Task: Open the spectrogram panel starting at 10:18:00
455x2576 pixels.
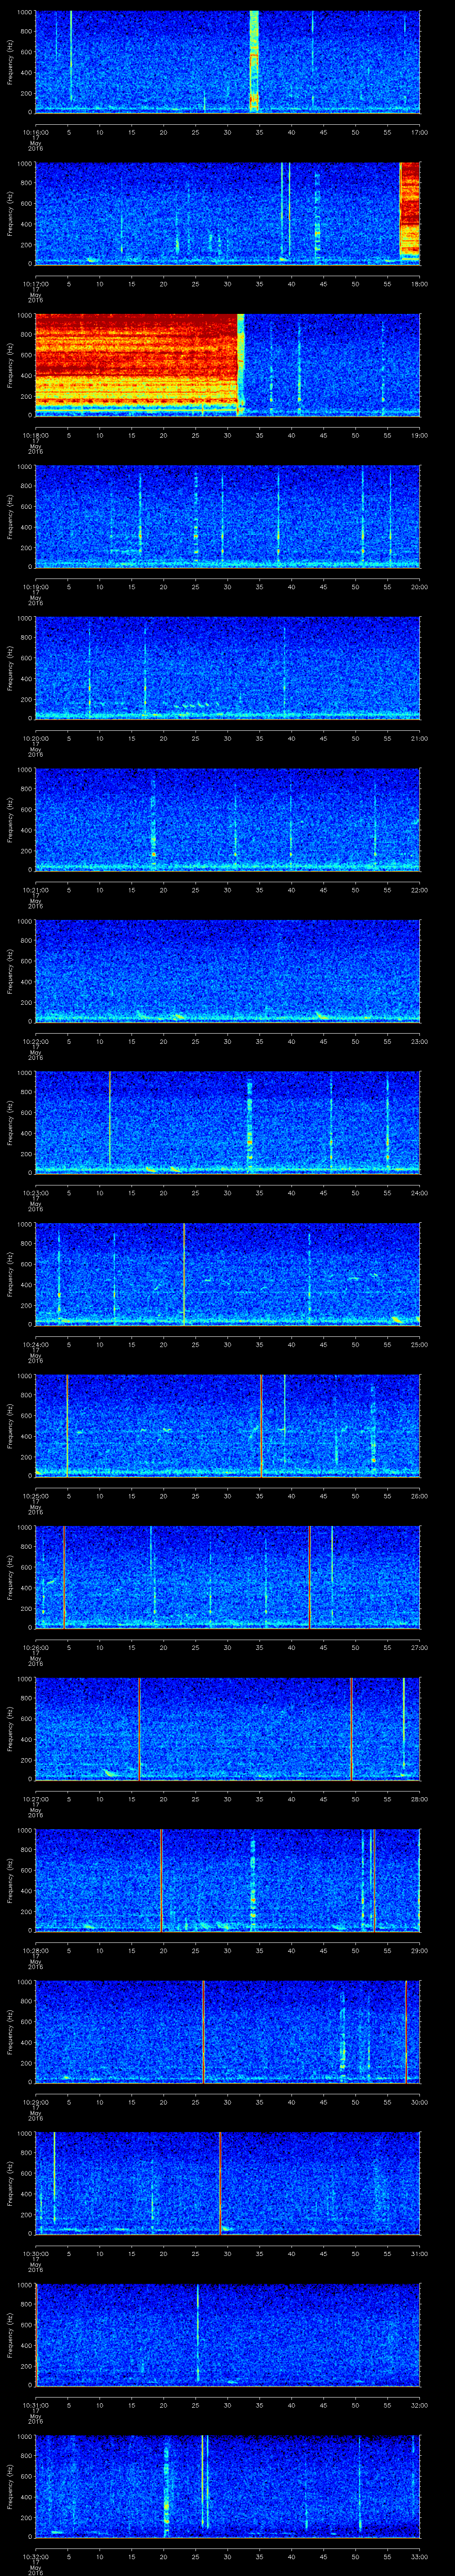Action: (227, 365)
